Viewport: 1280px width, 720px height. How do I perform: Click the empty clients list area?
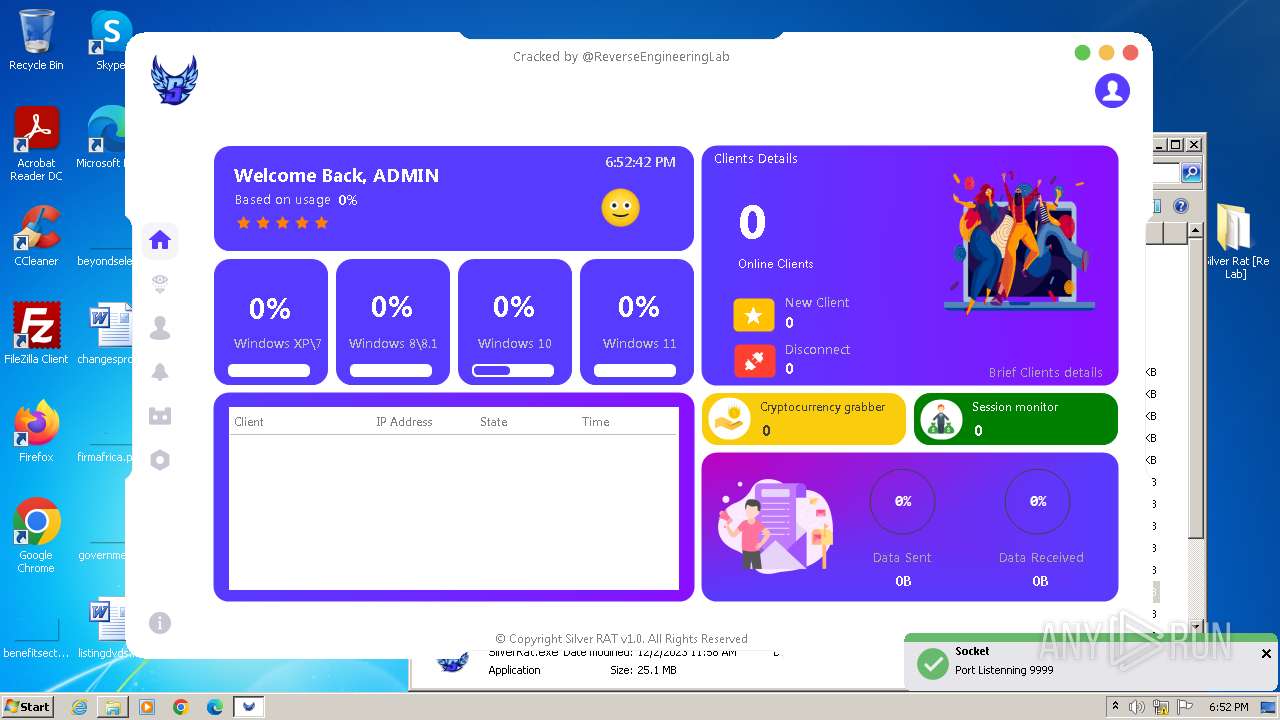tap(454, 512)
